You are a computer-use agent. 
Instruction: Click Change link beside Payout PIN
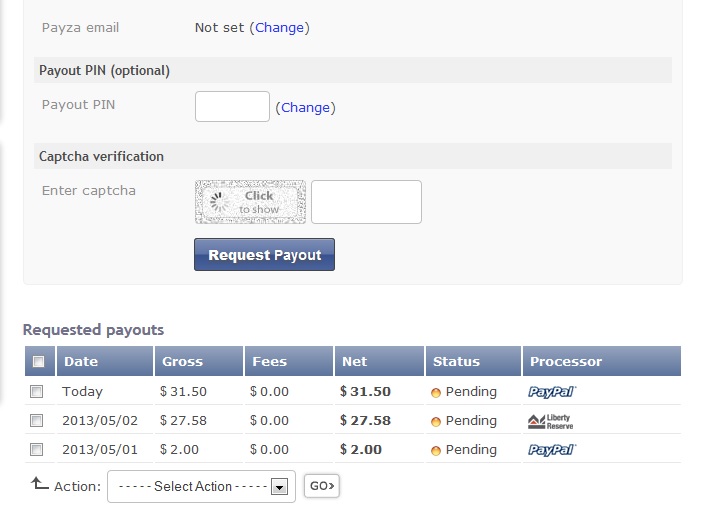[305, 108]
